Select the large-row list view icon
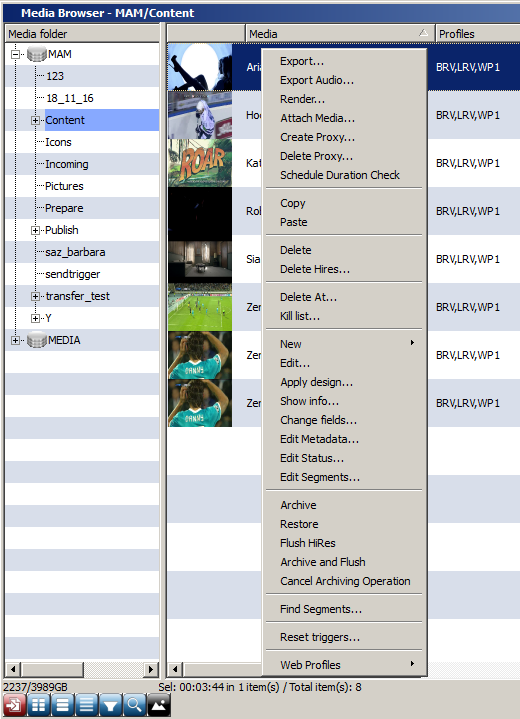 coord(62,705)
